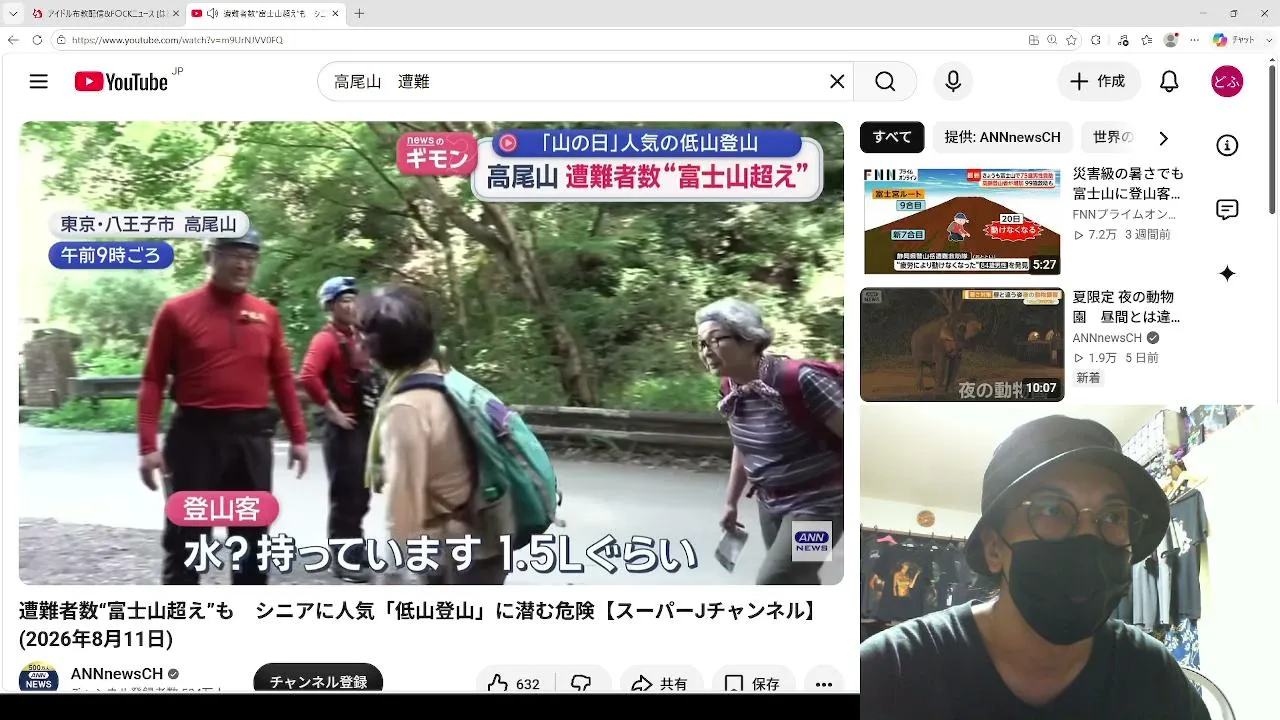This screenshot has width=1280, height=720.
Task: Open the FNN Mt. Fuji video thumbnail
Action: 962,220
